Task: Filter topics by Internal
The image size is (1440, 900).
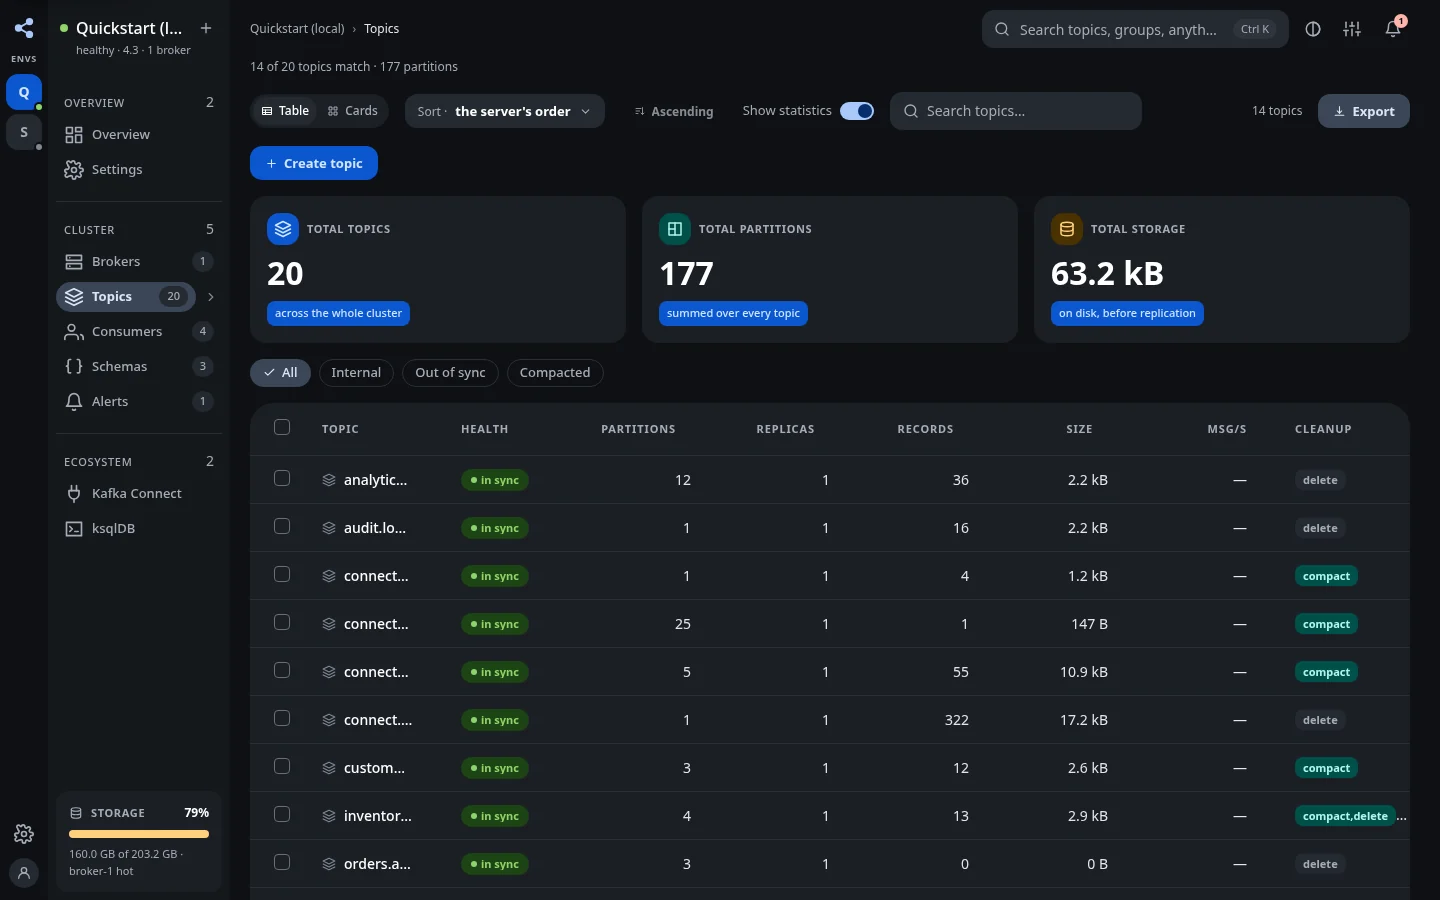Action: click(356, 373)
